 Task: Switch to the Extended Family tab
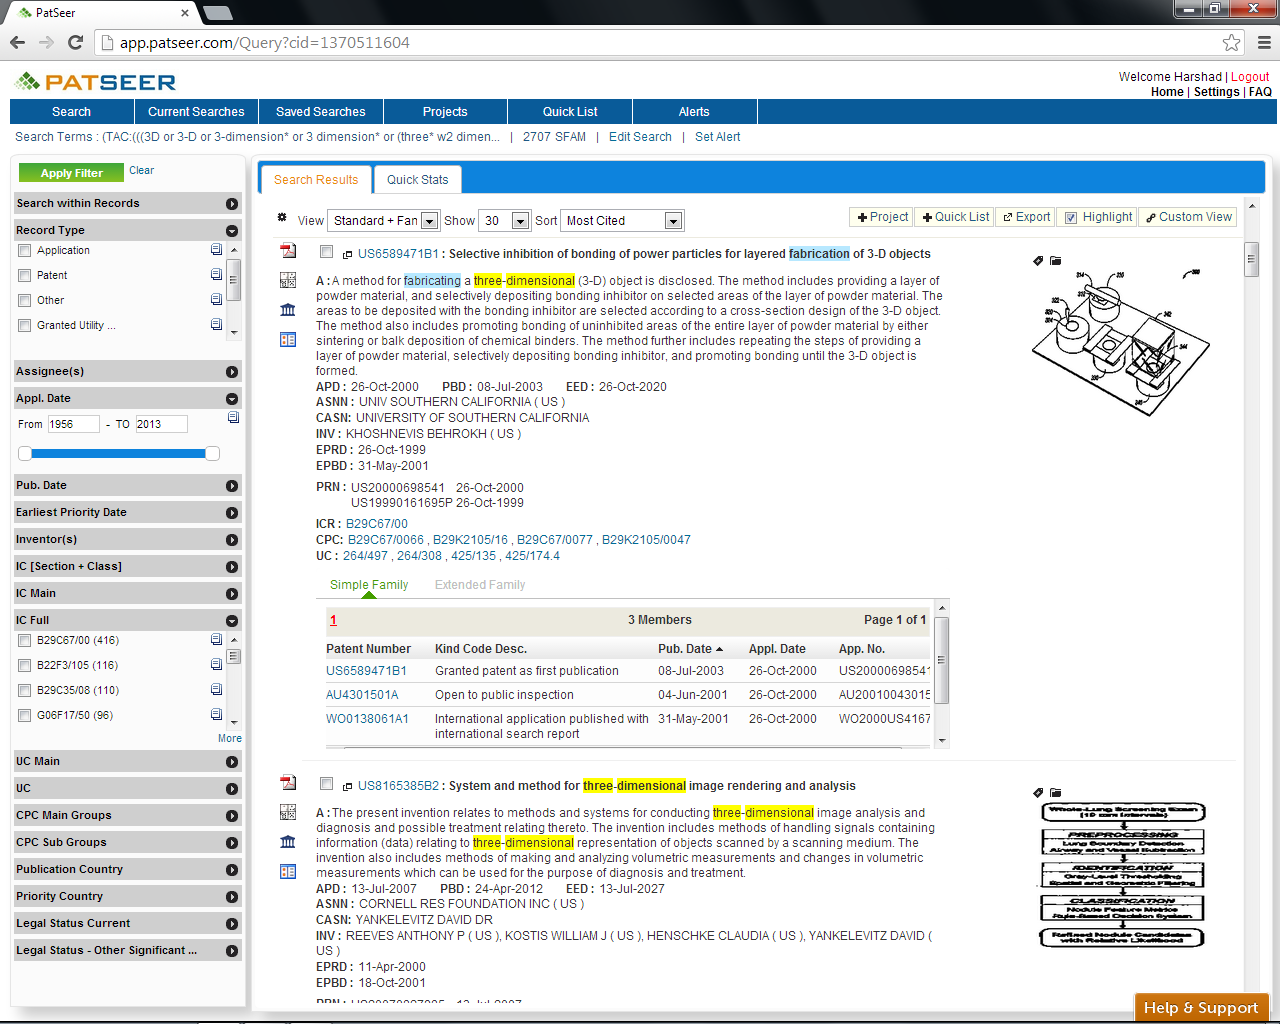tap(480, 585)
